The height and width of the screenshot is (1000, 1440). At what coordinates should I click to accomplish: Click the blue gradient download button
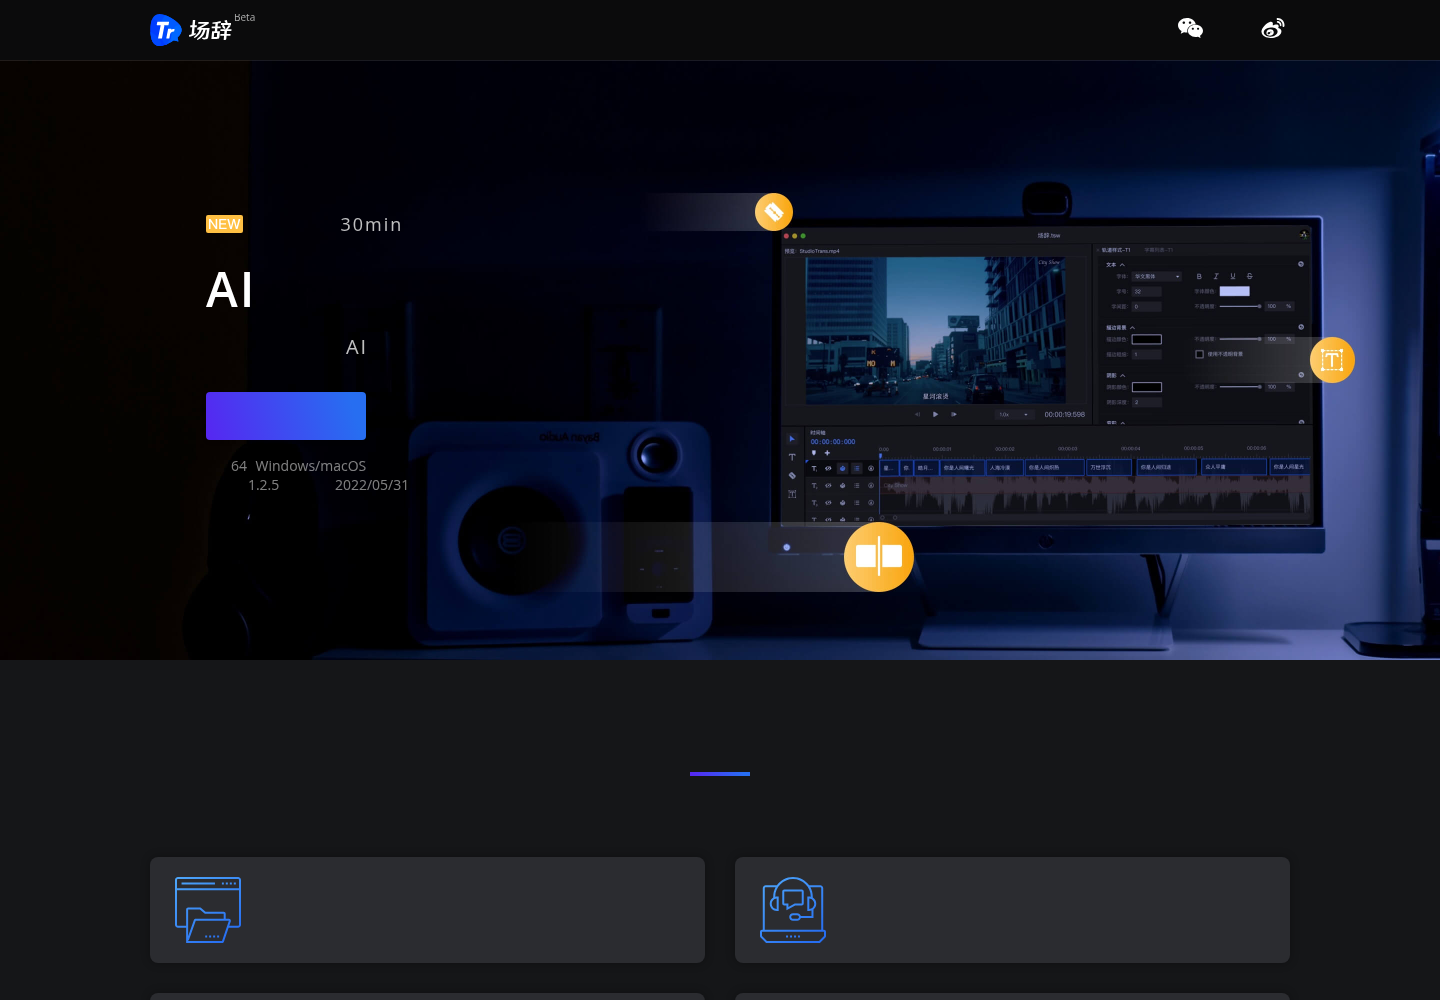286,416
